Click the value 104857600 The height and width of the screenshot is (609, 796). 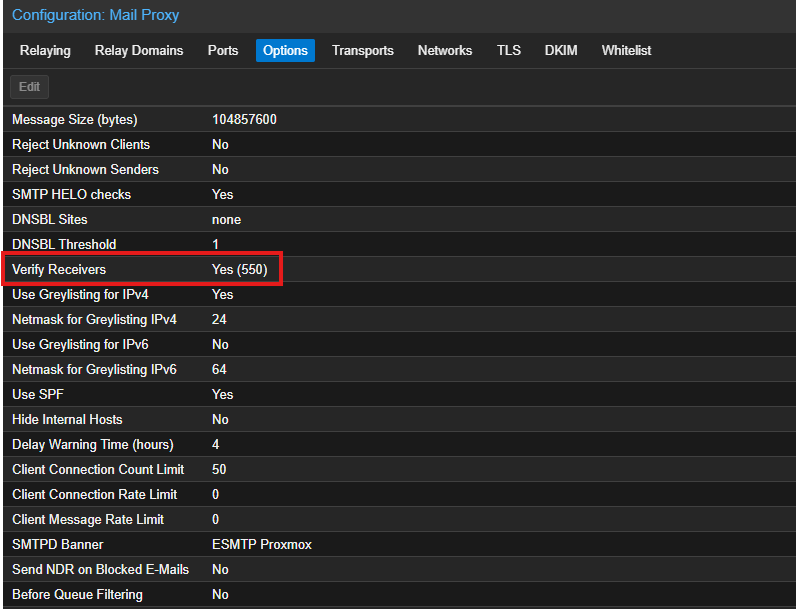point(244,119)
